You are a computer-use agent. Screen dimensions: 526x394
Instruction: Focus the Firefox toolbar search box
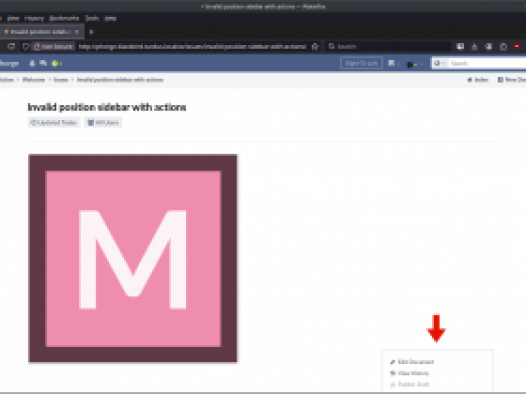pyautogui.click(x=387, y=46)
